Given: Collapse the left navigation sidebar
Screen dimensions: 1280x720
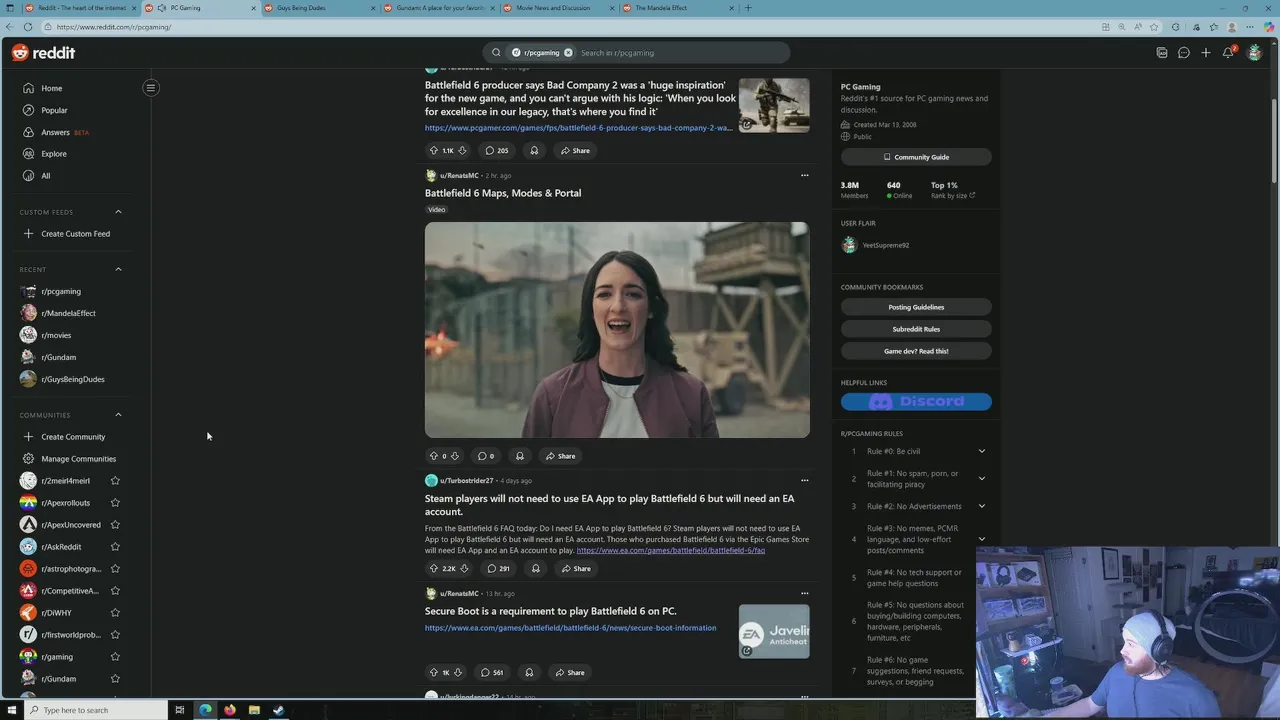Looking at the screenshot, I should [151, 88].
